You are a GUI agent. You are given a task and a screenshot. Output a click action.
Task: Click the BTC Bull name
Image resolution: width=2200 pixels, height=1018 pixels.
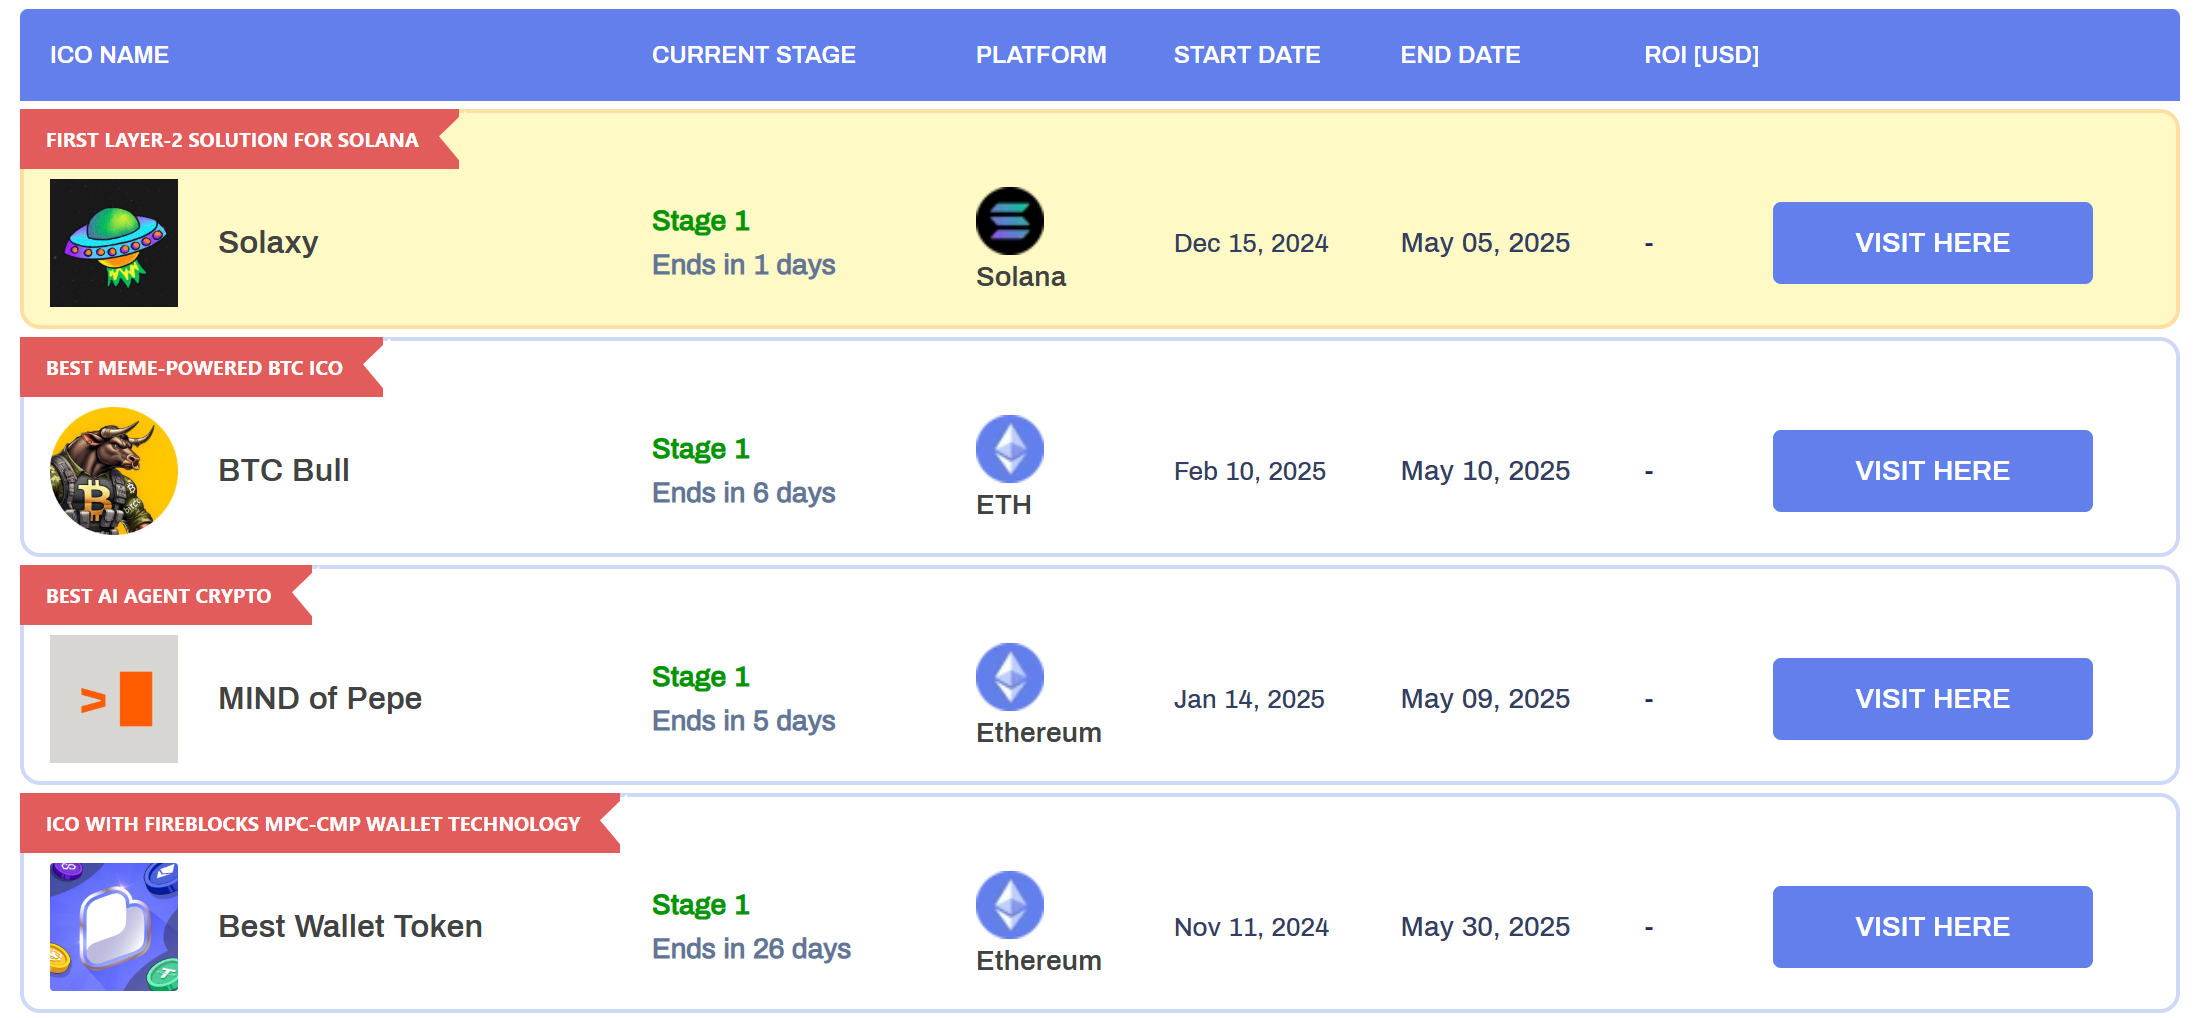pos(284,470)
